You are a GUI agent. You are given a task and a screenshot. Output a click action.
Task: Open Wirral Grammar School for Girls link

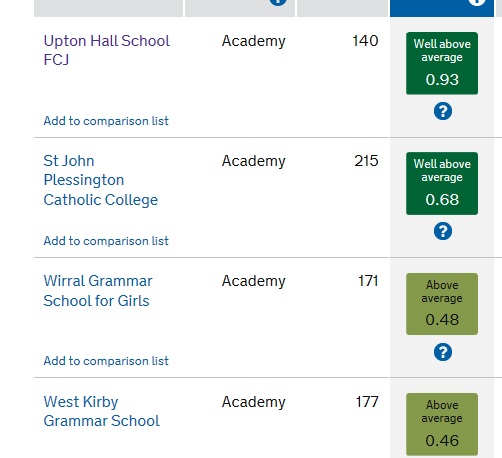tap(98, 291)
